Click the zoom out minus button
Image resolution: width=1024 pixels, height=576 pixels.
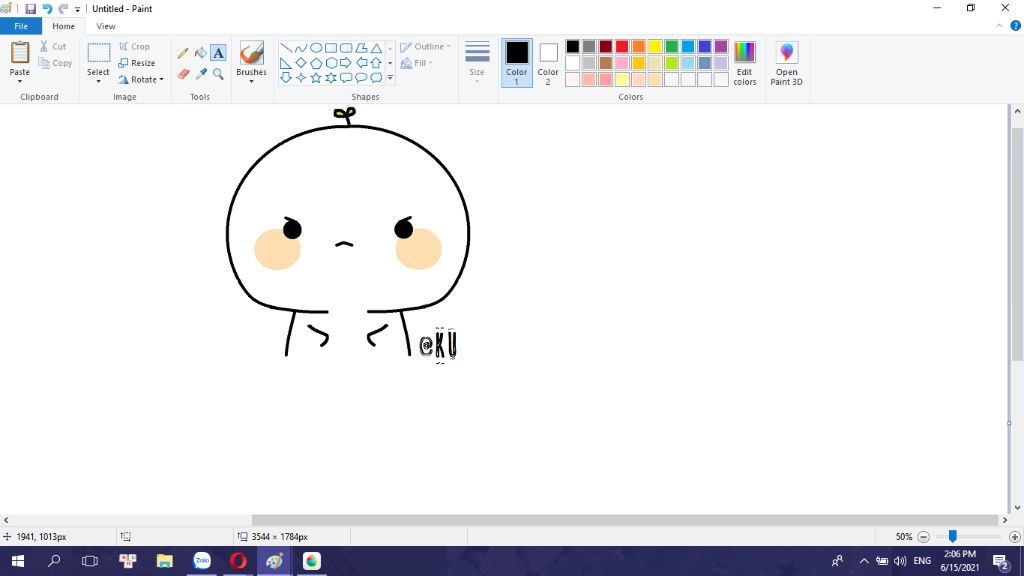(x=923, y=537)
